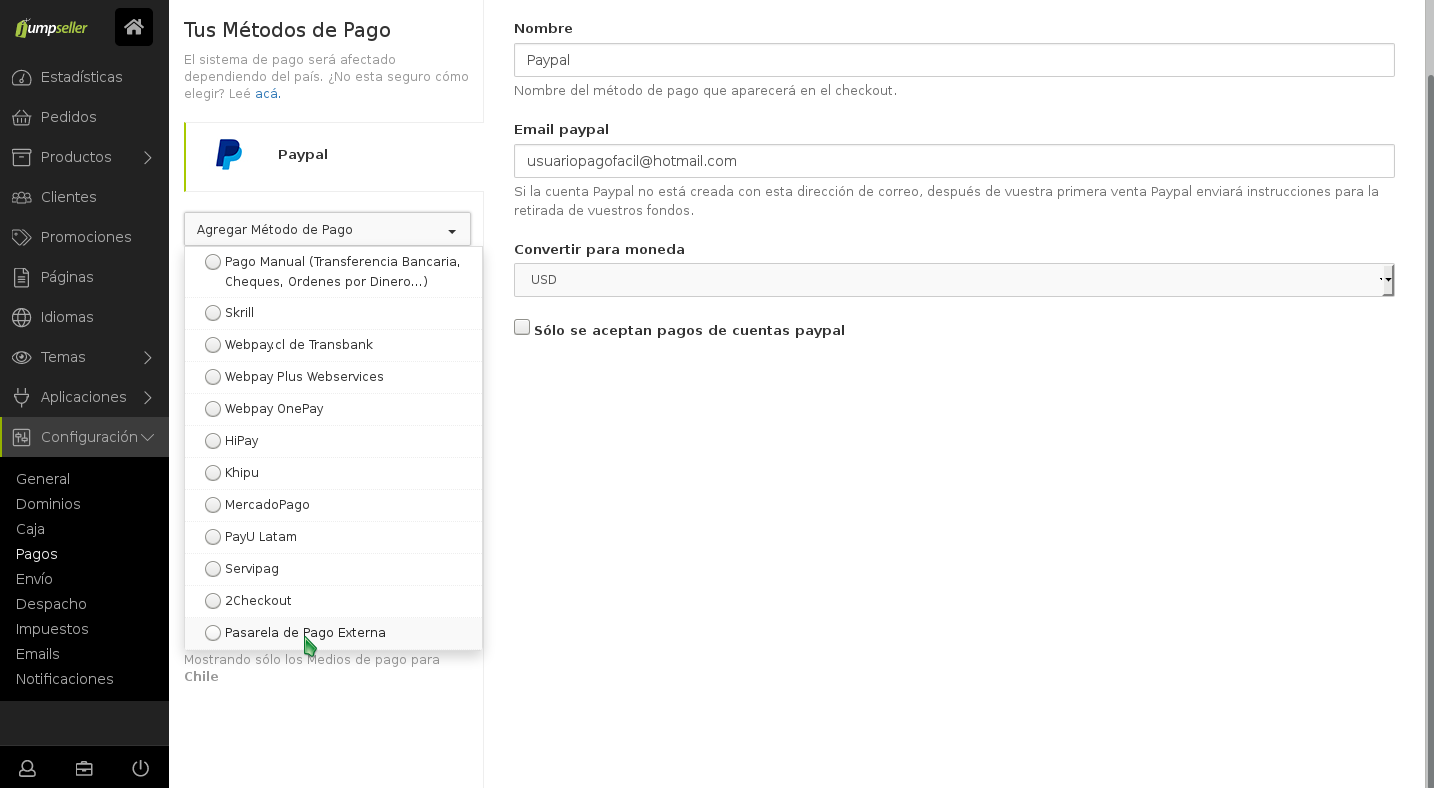Select the Skrill radio button
Viewport: 1434px width, 788px height.
[x=213, y=313]
